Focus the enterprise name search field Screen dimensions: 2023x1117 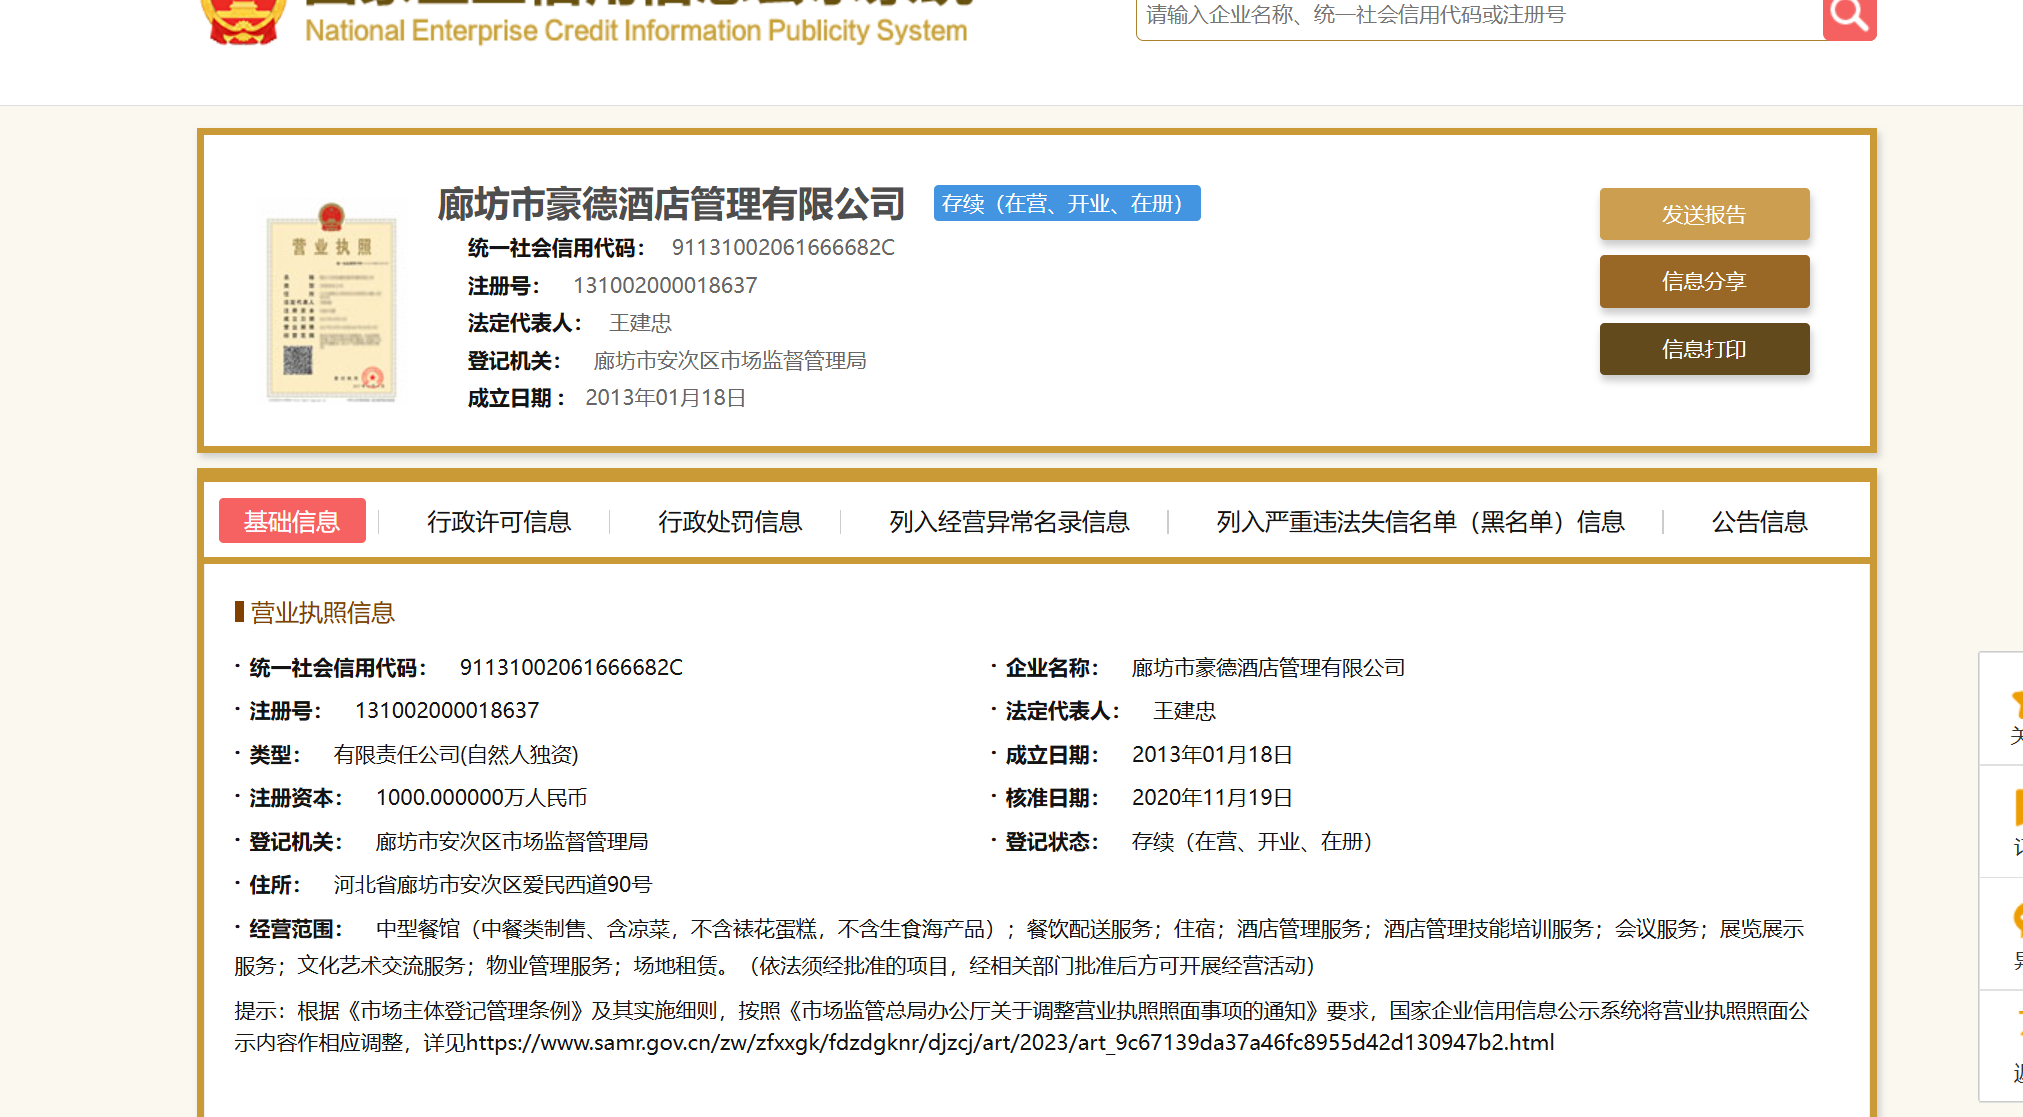(x=1479, y=17)
